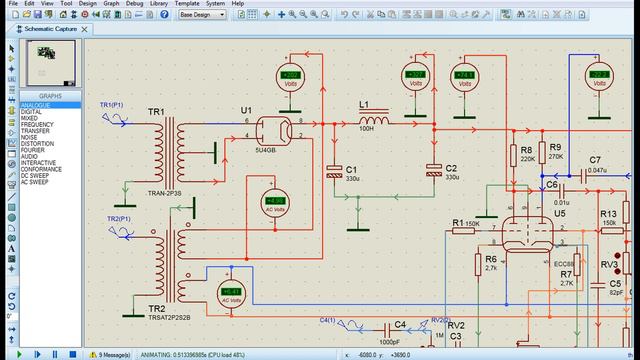
Task: Open the Tool menu
Action: [66, 3]
